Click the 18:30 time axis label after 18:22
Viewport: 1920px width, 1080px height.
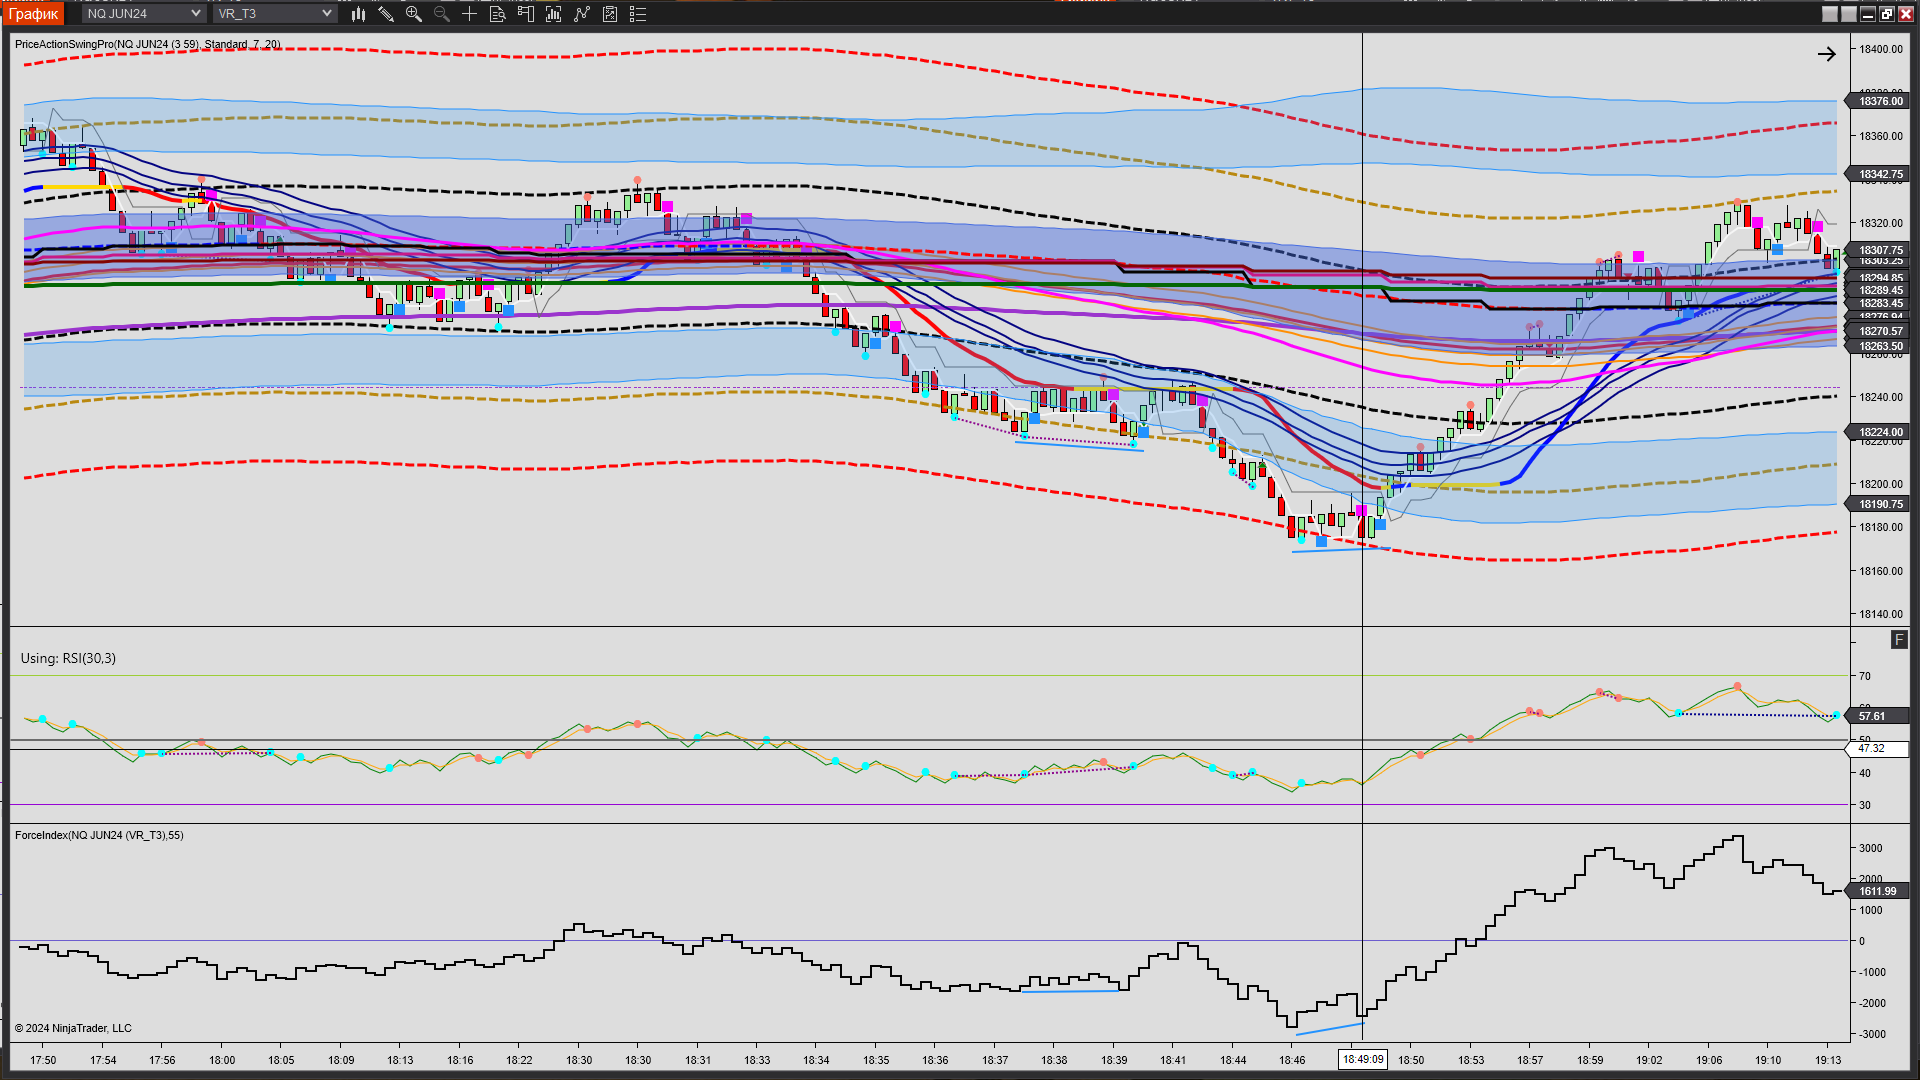point(579,1060)
